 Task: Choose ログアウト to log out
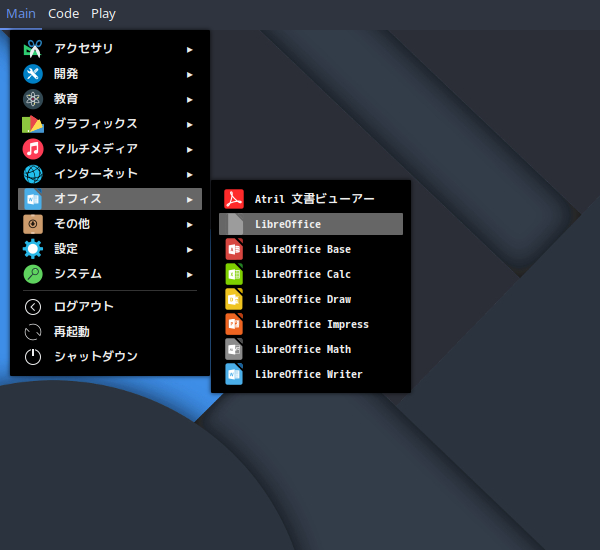coord(110,307)
